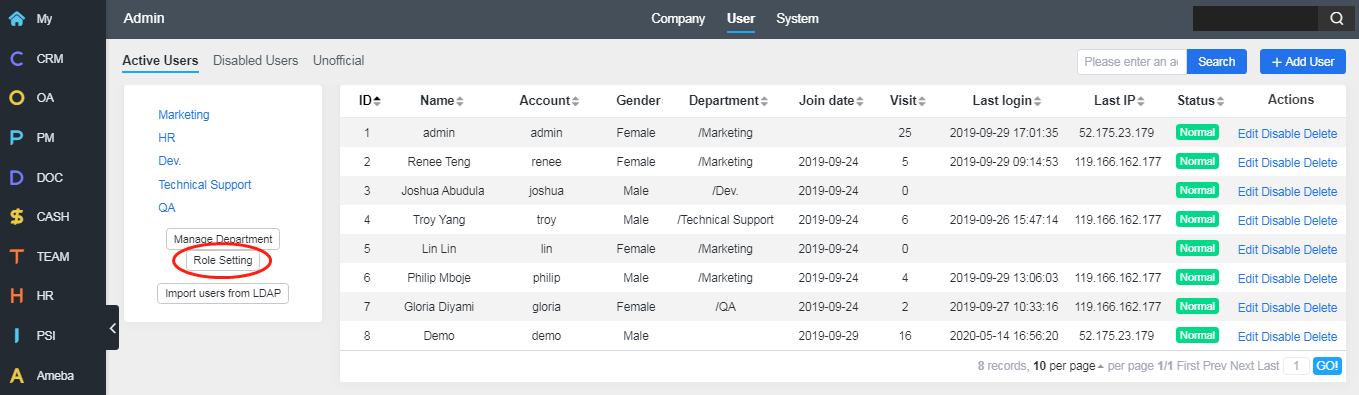Delete Philip Mboje's account

point(1320,278)
